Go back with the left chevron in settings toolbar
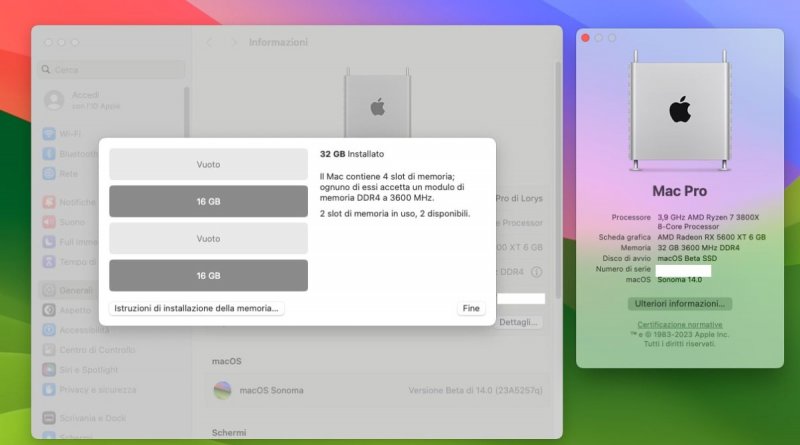This screenshot has width=800, height=445. click(209, 42)
